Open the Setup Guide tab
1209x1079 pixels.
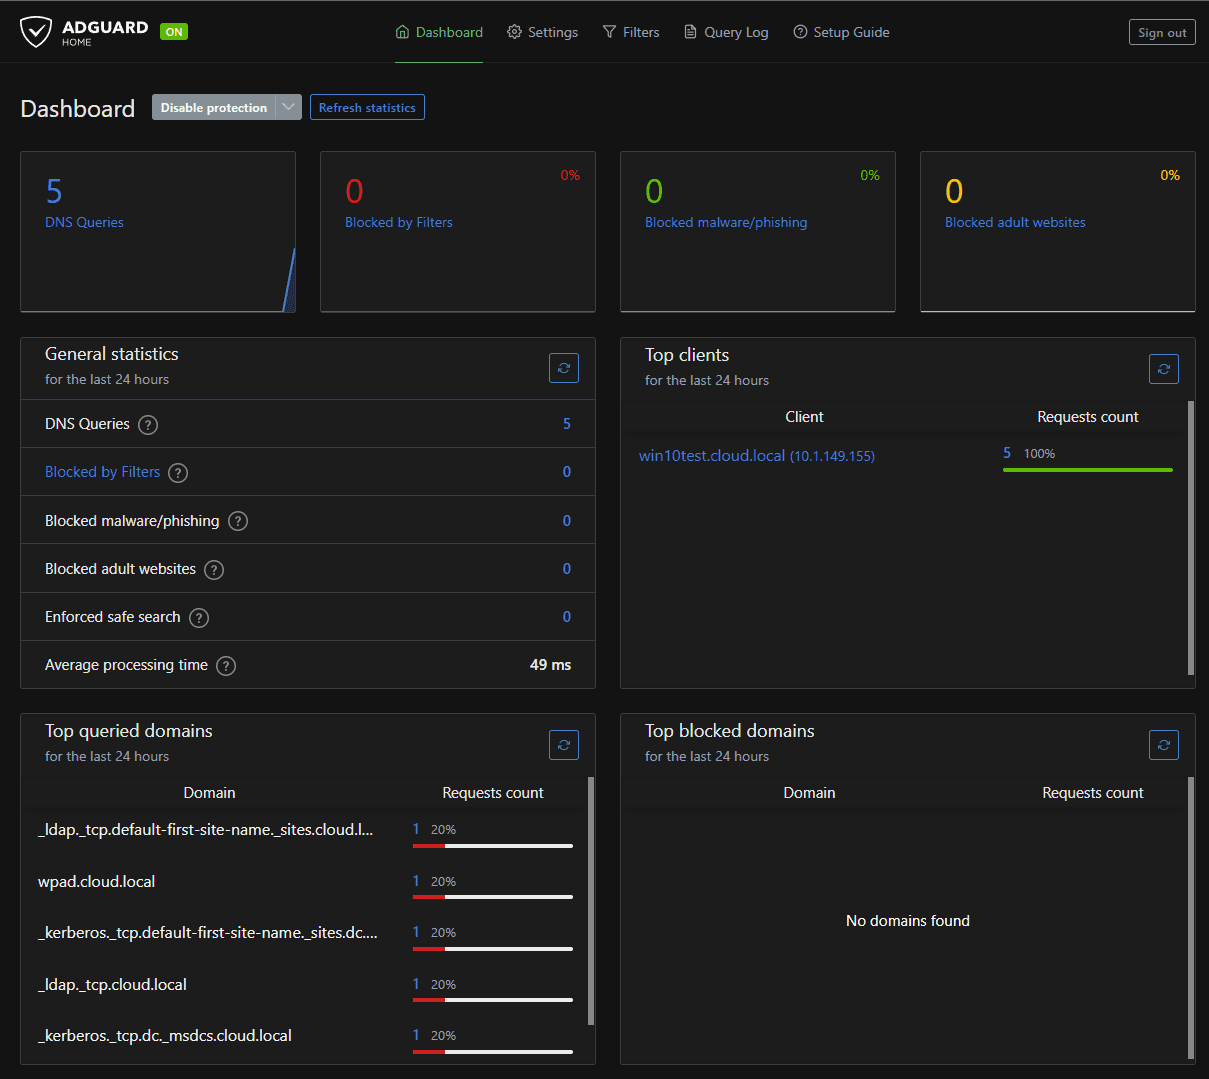coord(841,32)
